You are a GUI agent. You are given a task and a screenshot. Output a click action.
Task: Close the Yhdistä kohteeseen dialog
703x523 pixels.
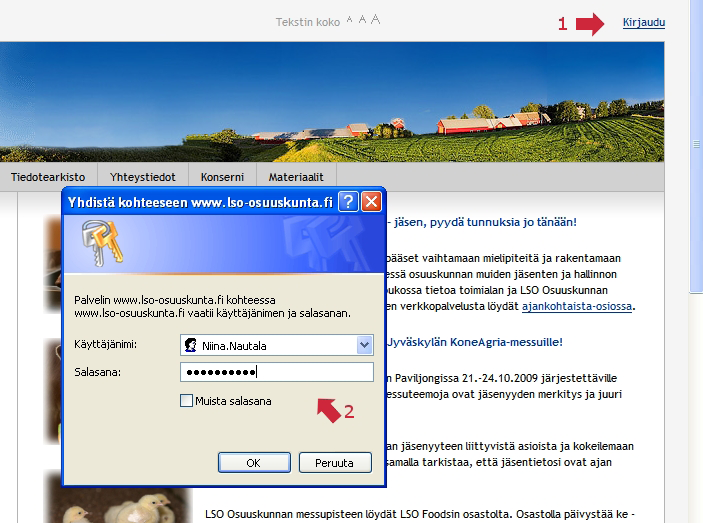tap(372, 202)
